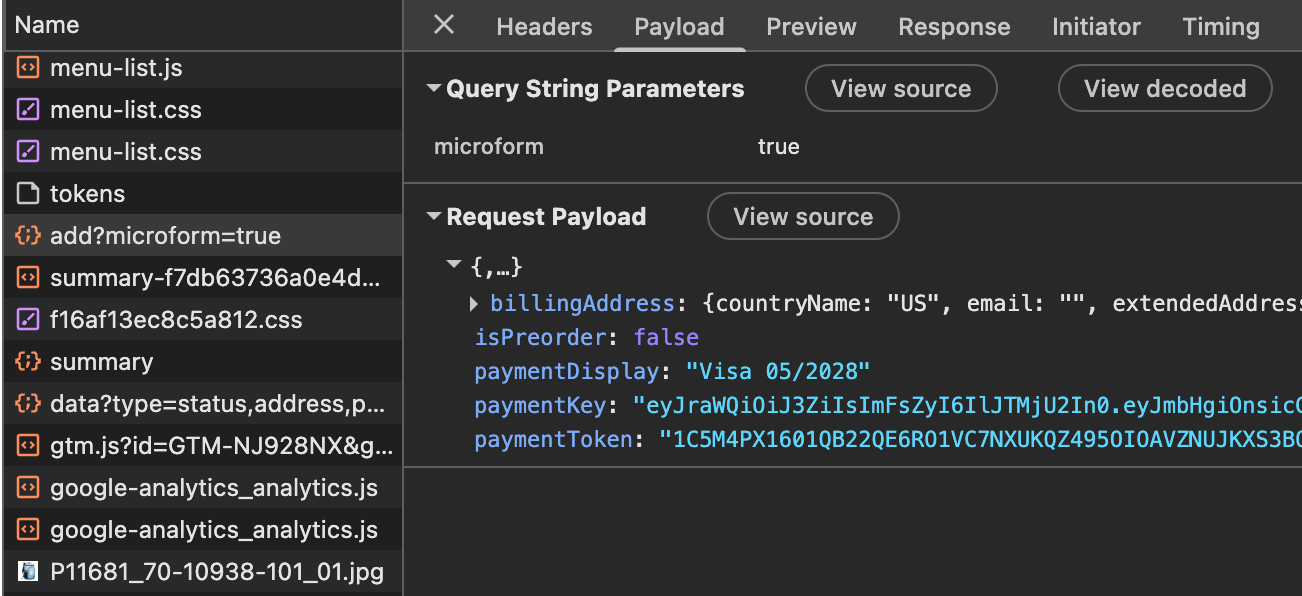Select the Payload tab
1302x596 pixels.
pos(679,27)
